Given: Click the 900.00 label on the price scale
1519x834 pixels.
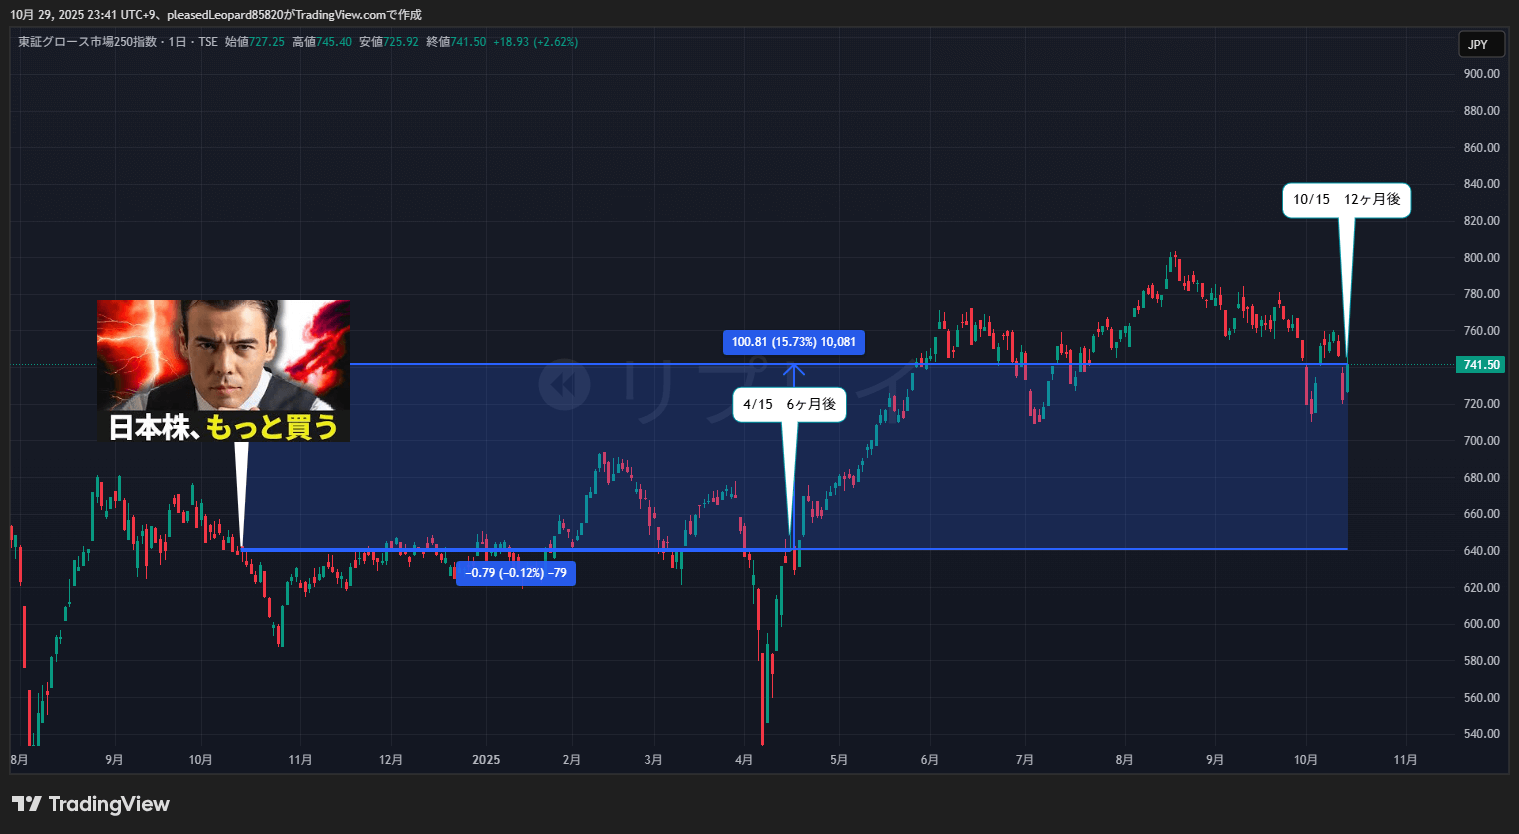Looking at the screenshot, I should click(1481, 74).
